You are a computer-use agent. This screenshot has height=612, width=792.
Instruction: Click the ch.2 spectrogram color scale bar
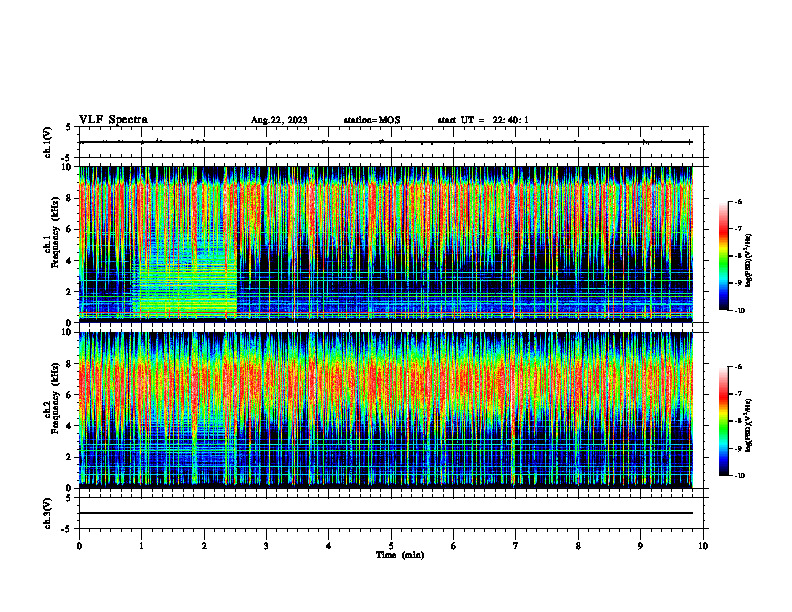pos(724,421)
